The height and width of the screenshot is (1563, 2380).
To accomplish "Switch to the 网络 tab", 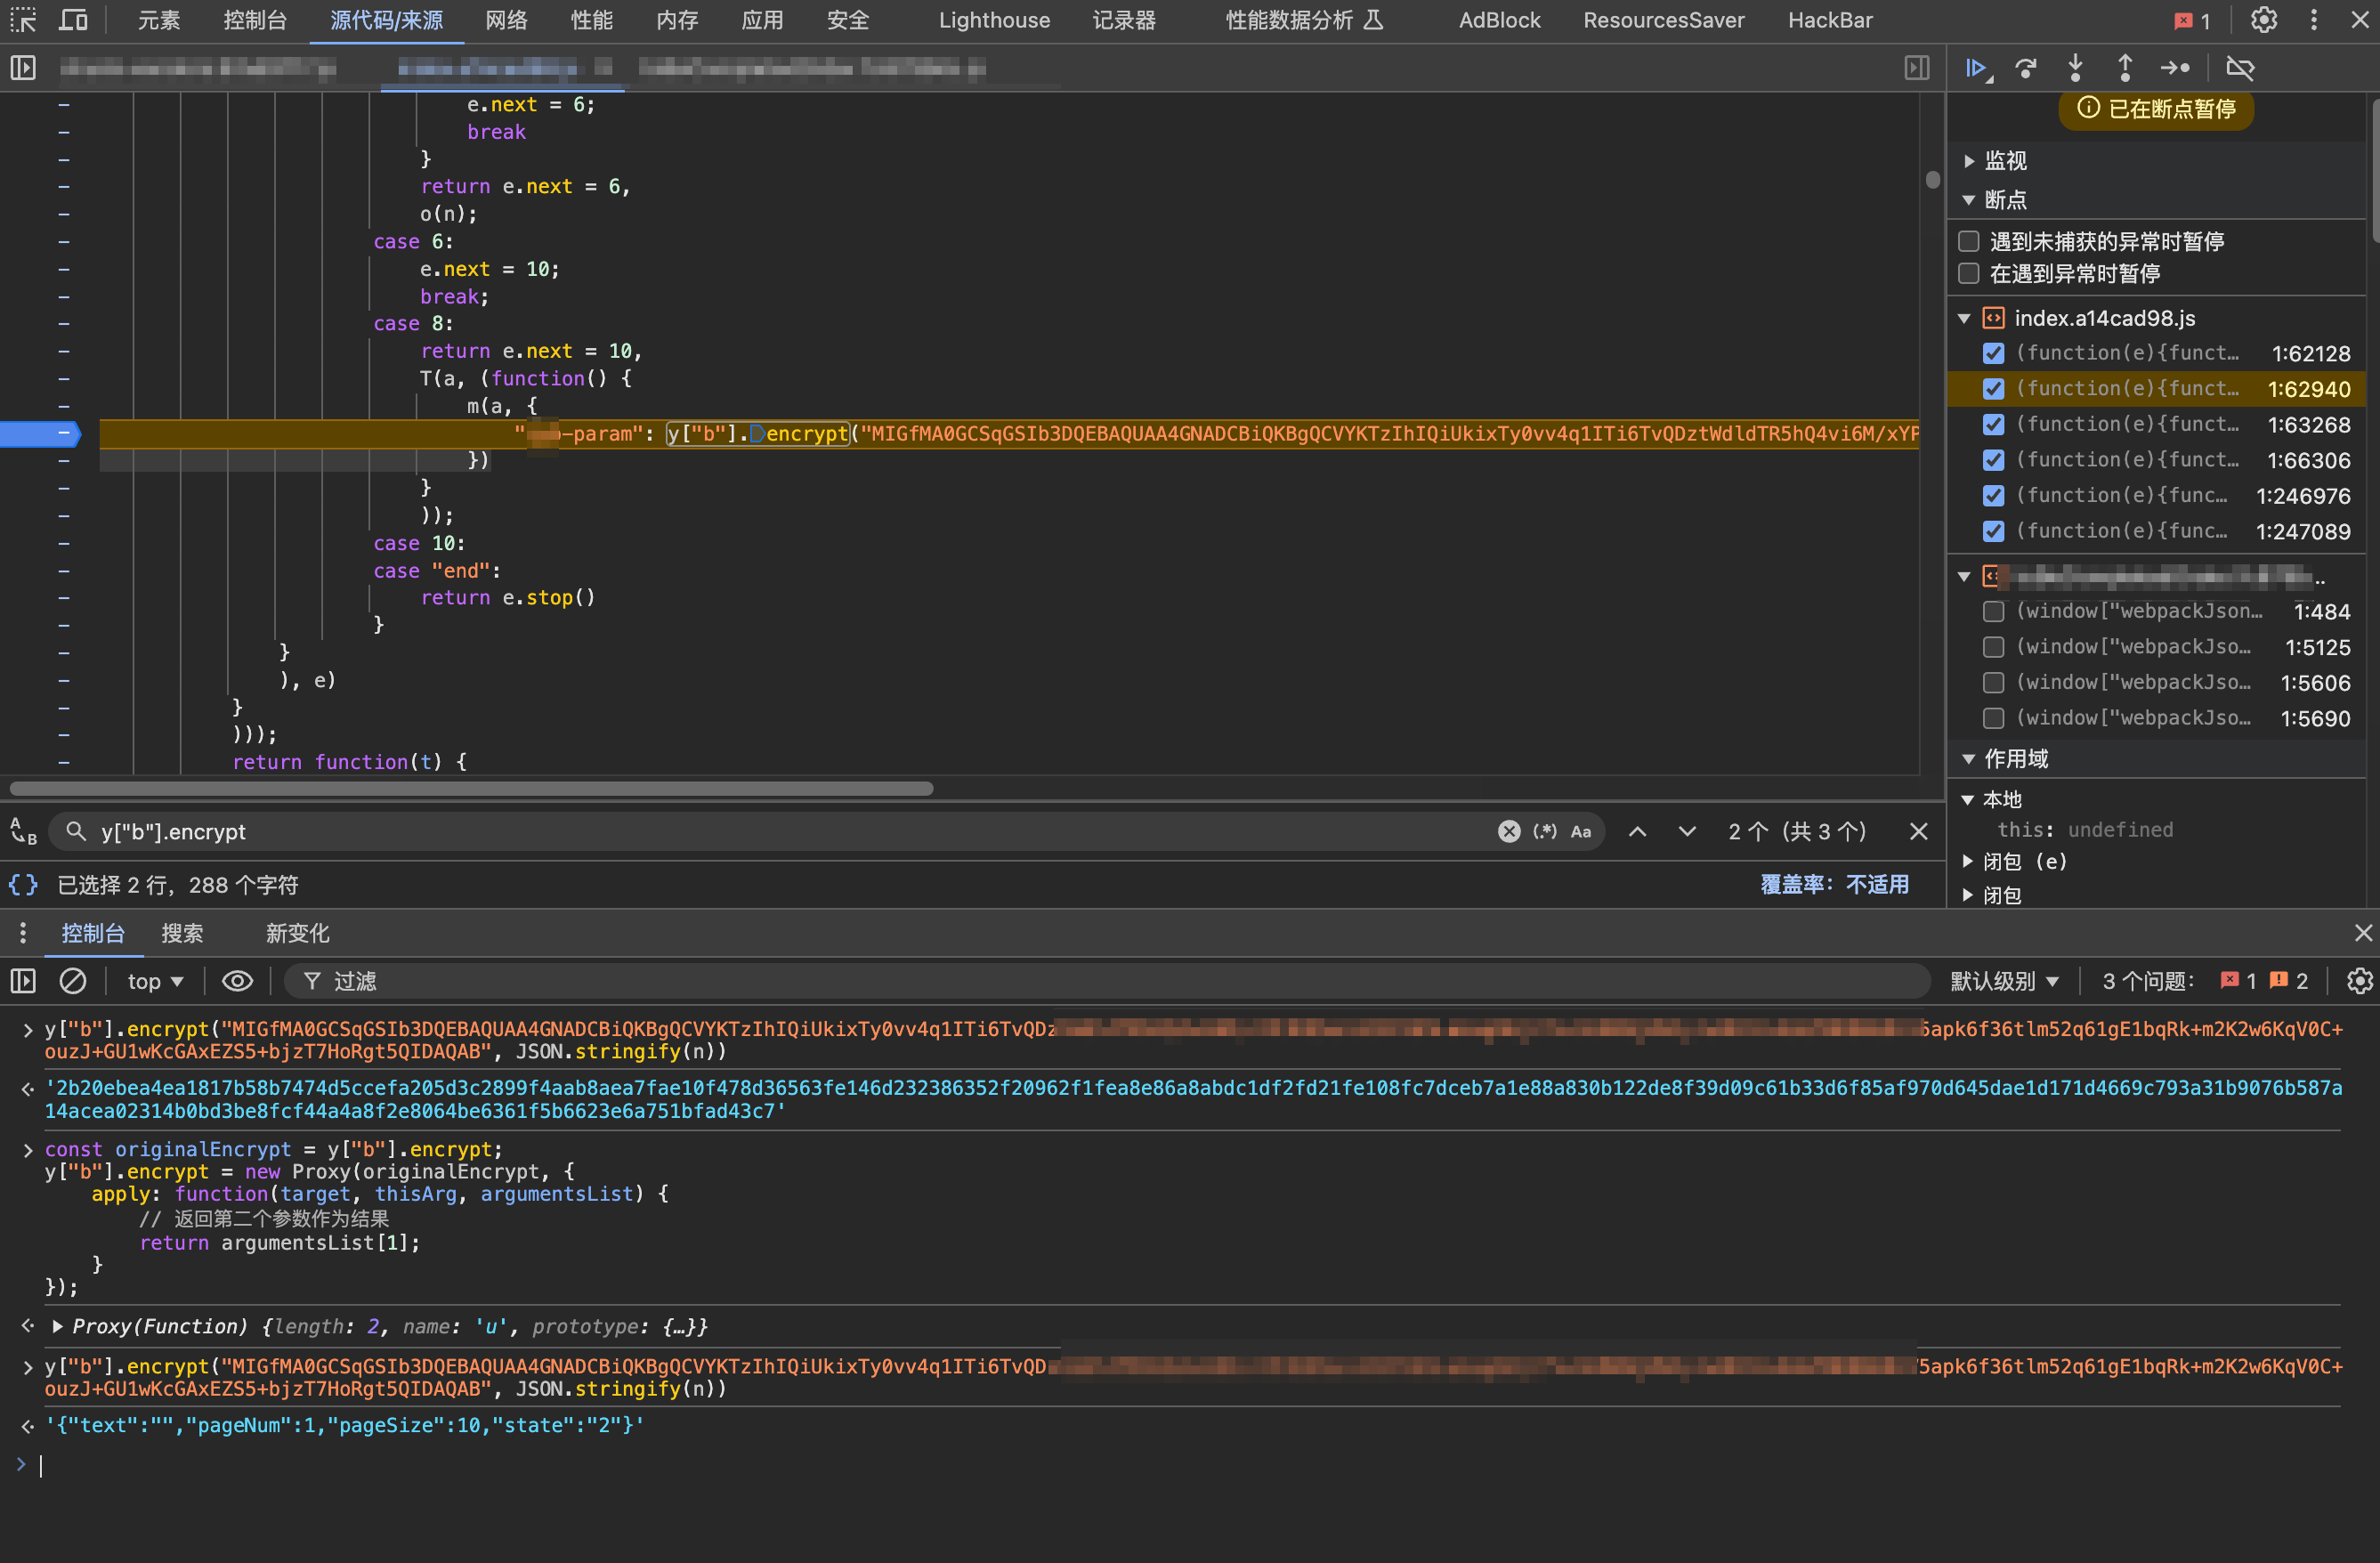I will [x=506, y=20].
